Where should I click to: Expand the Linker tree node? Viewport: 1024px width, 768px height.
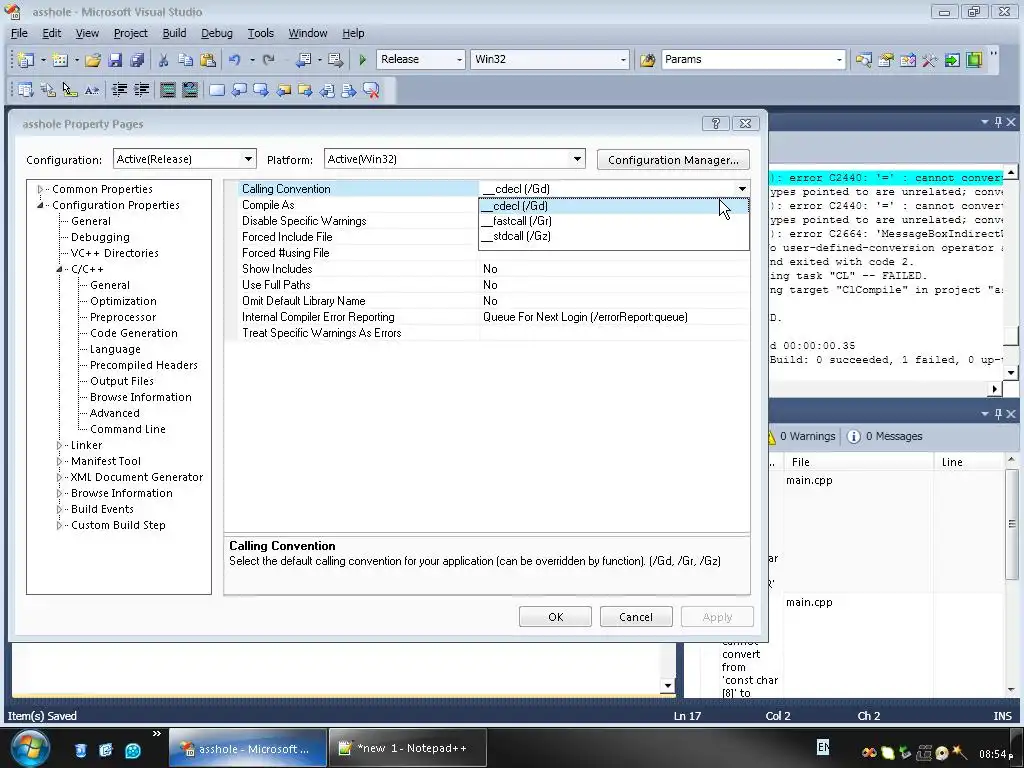pos(59,445)
